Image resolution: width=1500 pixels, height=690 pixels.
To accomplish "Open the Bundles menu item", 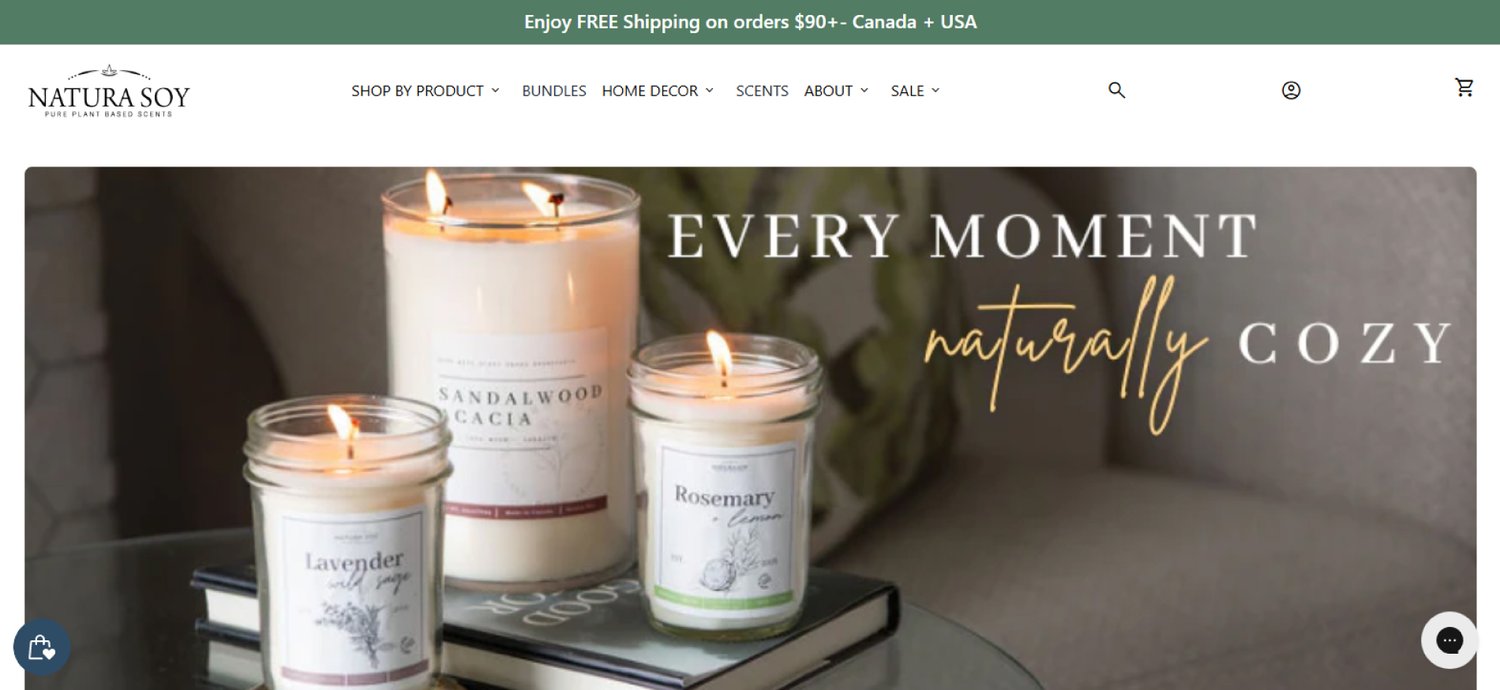I will click(554, 91).
